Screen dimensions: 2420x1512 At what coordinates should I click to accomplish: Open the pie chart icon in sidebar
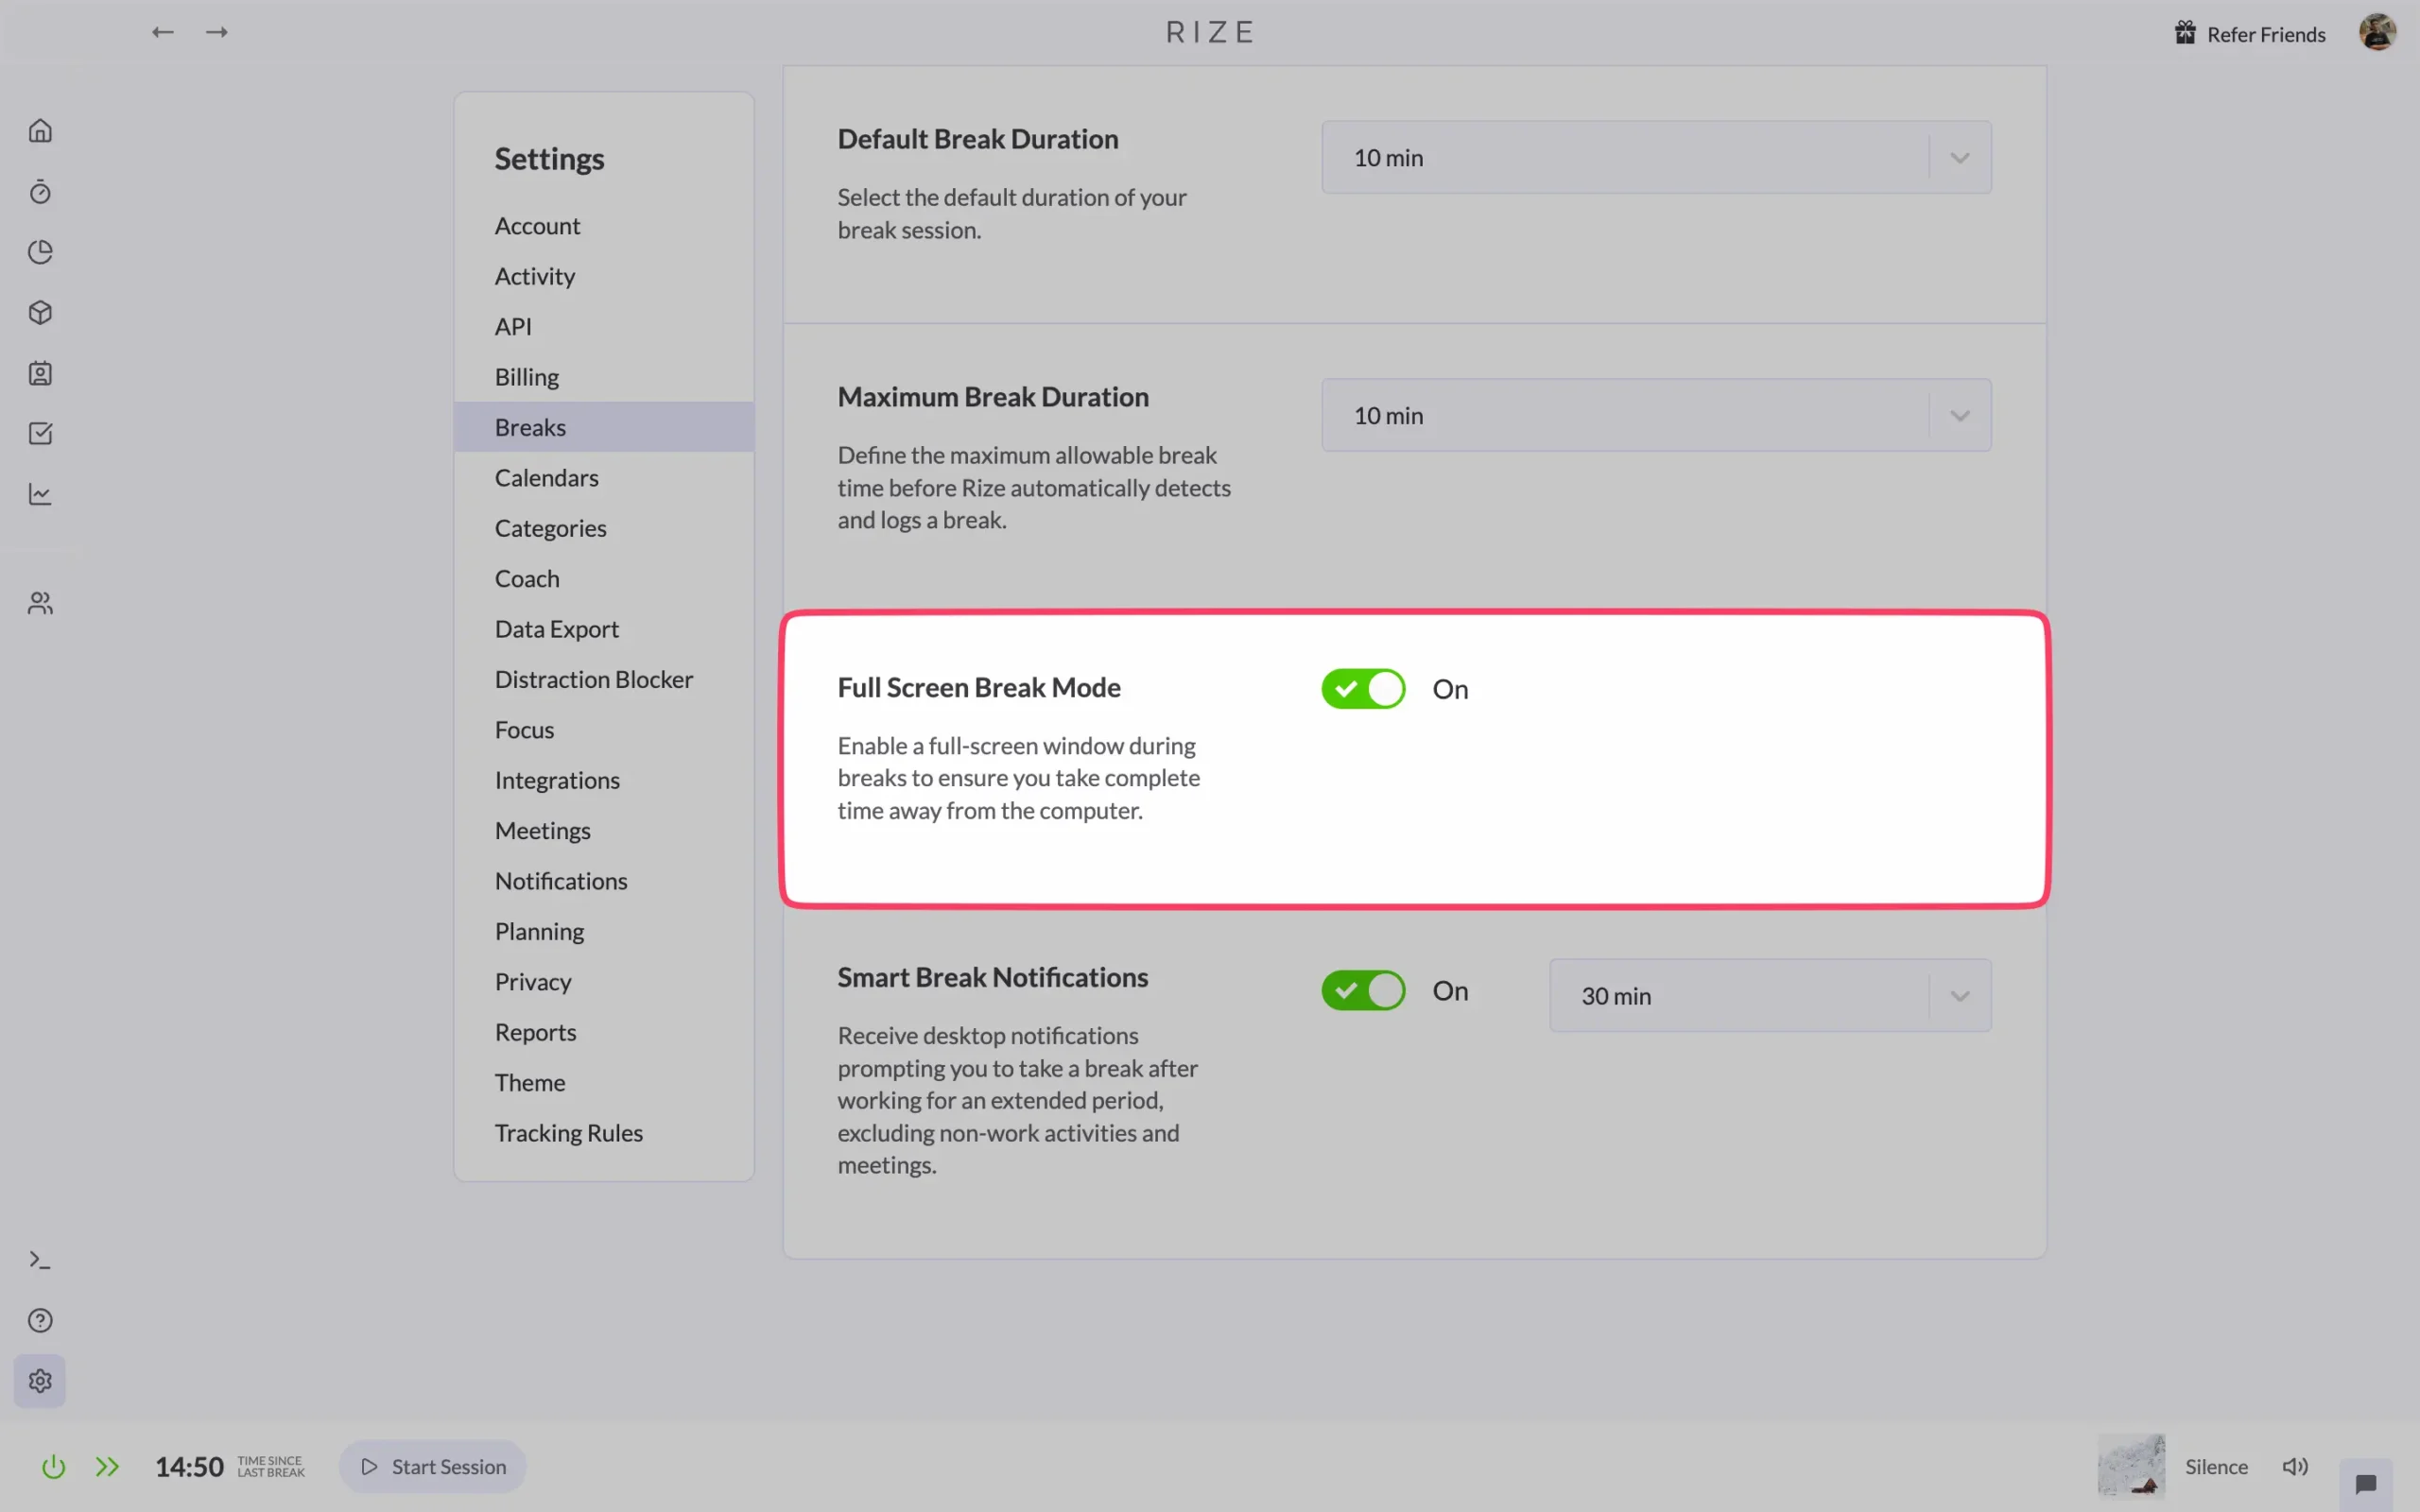(x=40, y=252)
